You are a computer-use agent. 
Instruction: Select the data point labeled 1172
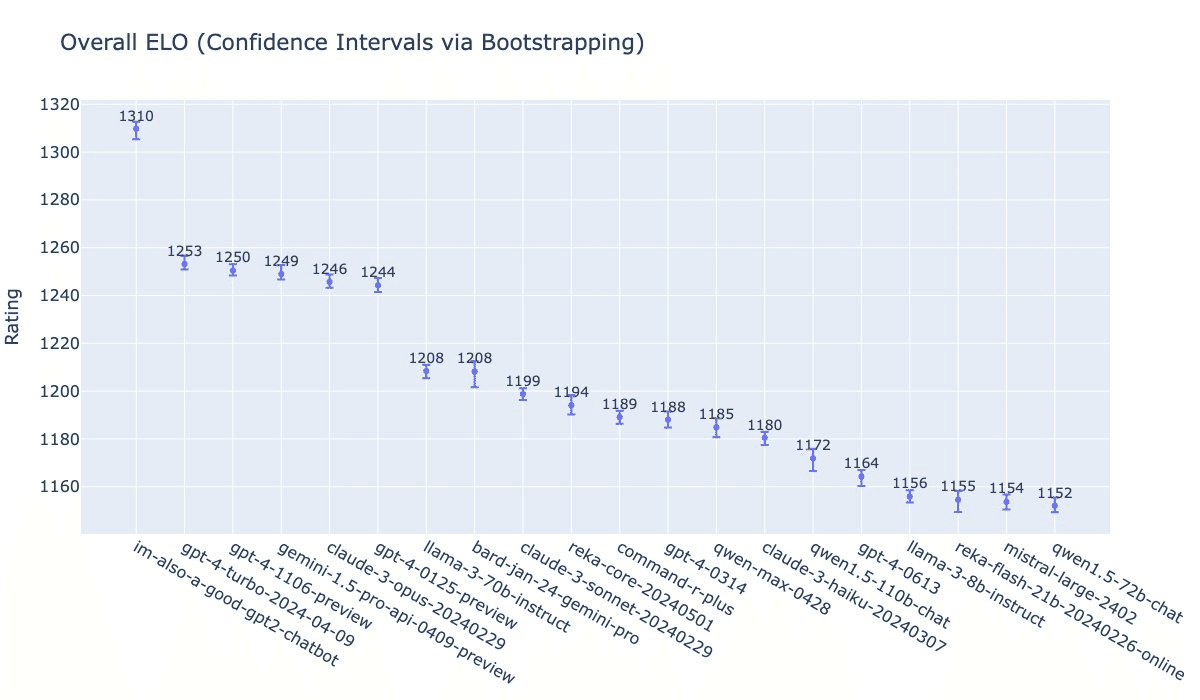click(x=813, y=458)
